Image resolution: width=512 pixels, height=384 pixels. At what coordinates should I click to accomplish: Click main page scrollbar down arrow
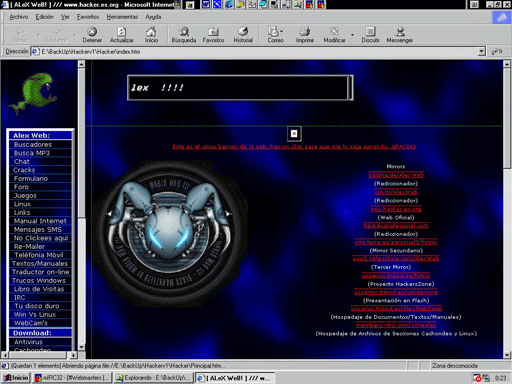pos(507,355)
